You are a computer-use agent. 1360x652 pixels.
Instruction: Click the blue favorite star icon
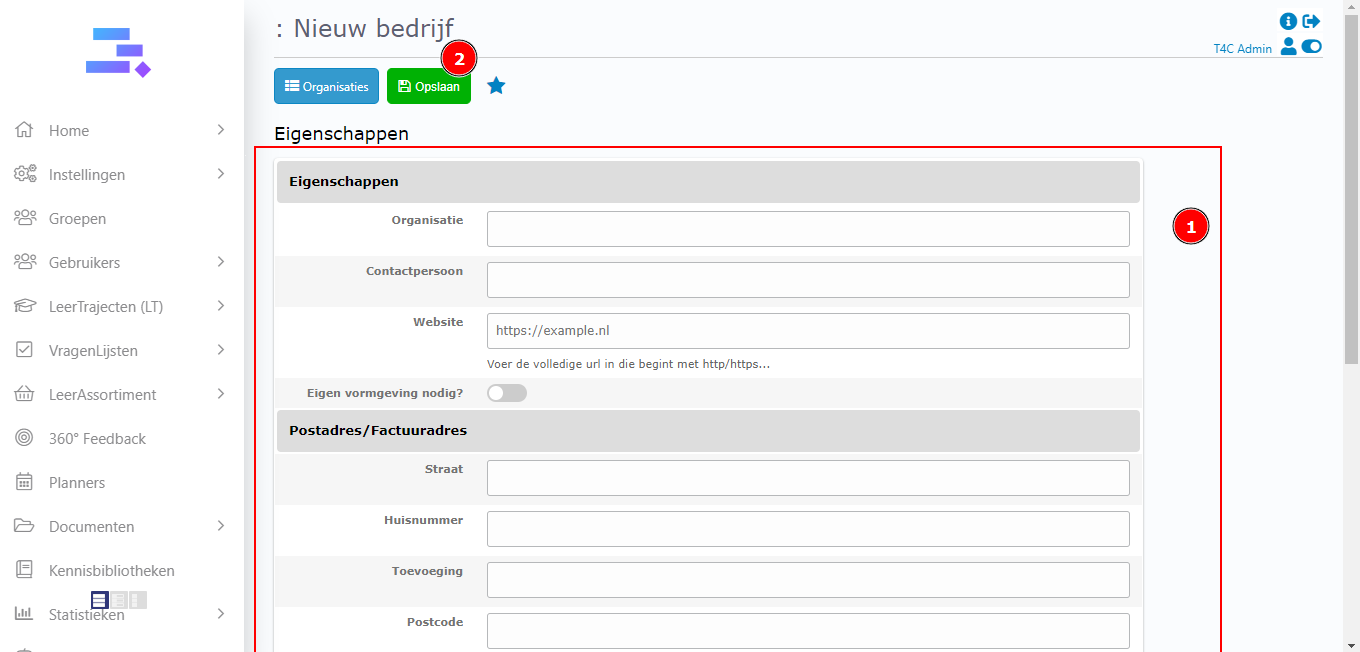(496, 86)
